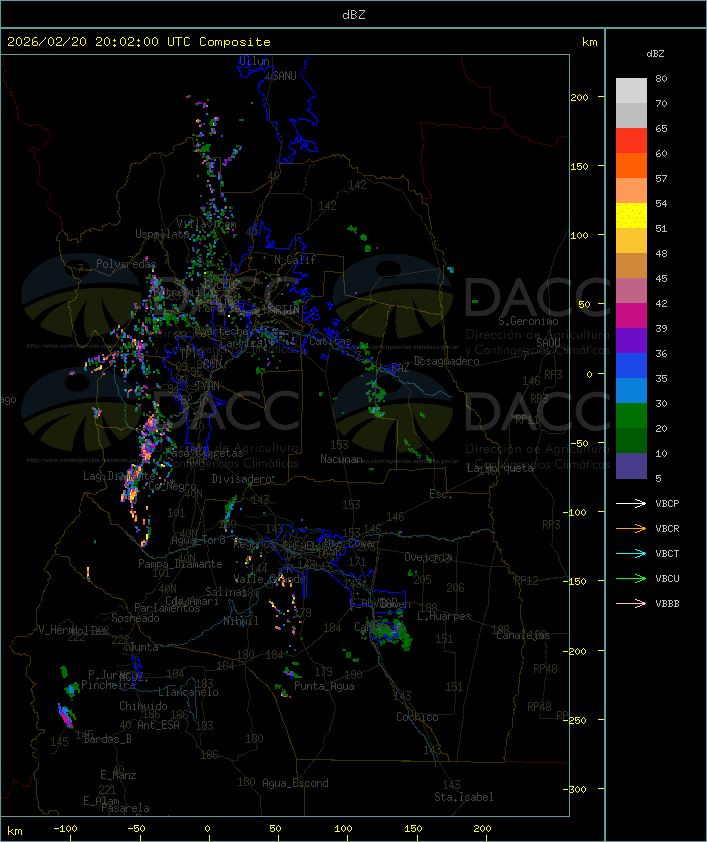707x842 pixels.
Task: Click the VBCT legend label
Action: pos(667,554)
